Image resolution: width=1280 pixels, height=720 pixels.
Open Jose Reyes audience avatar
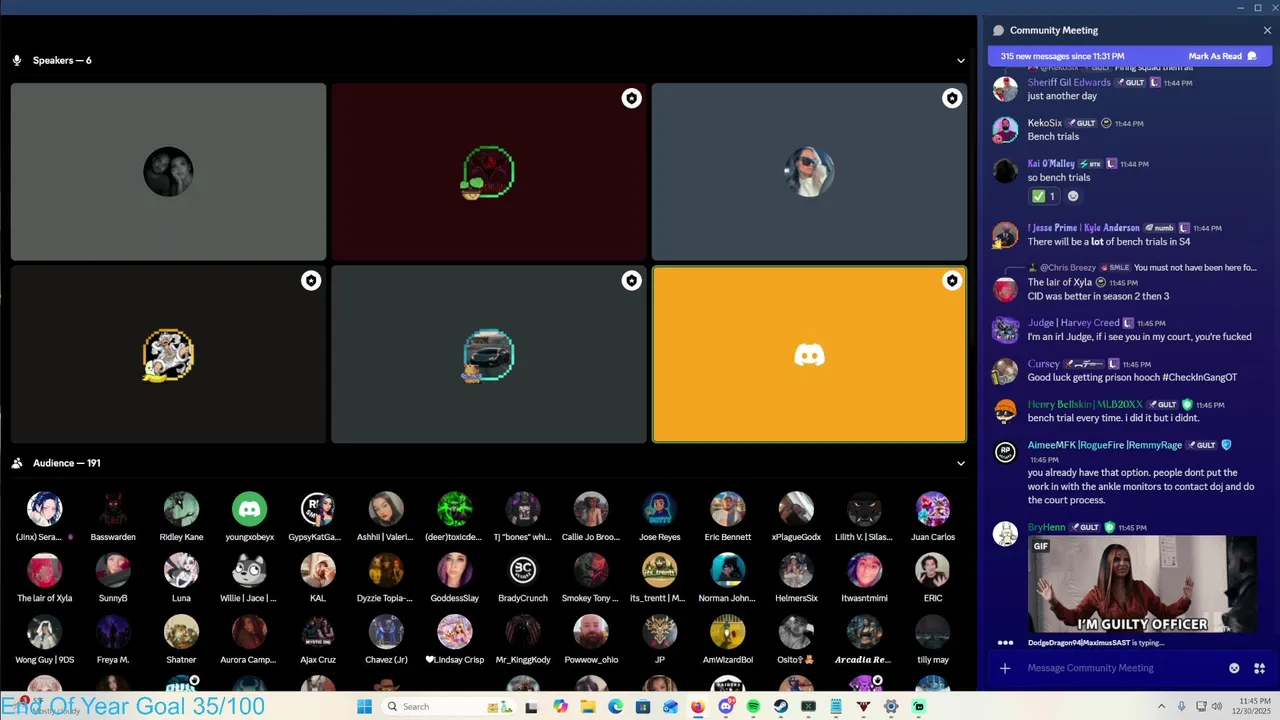coord(659,509)
